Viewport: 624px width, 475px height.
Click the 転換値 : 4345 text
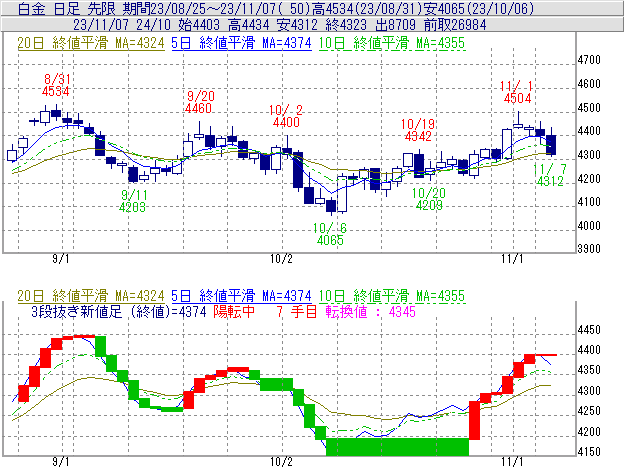coord(370,312)
